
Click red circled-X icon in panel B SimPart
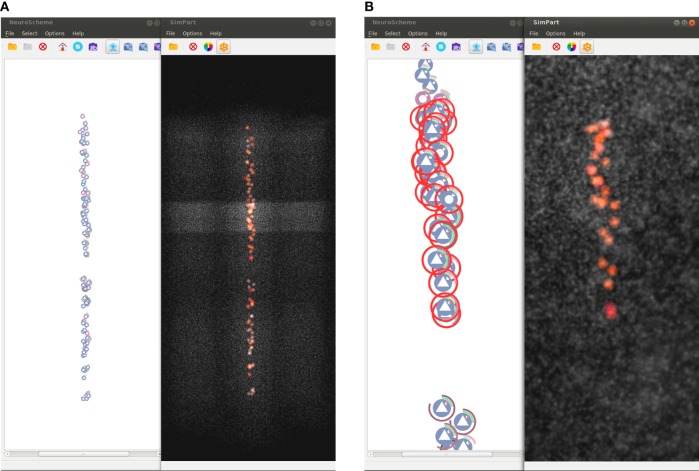pos(556,46)
